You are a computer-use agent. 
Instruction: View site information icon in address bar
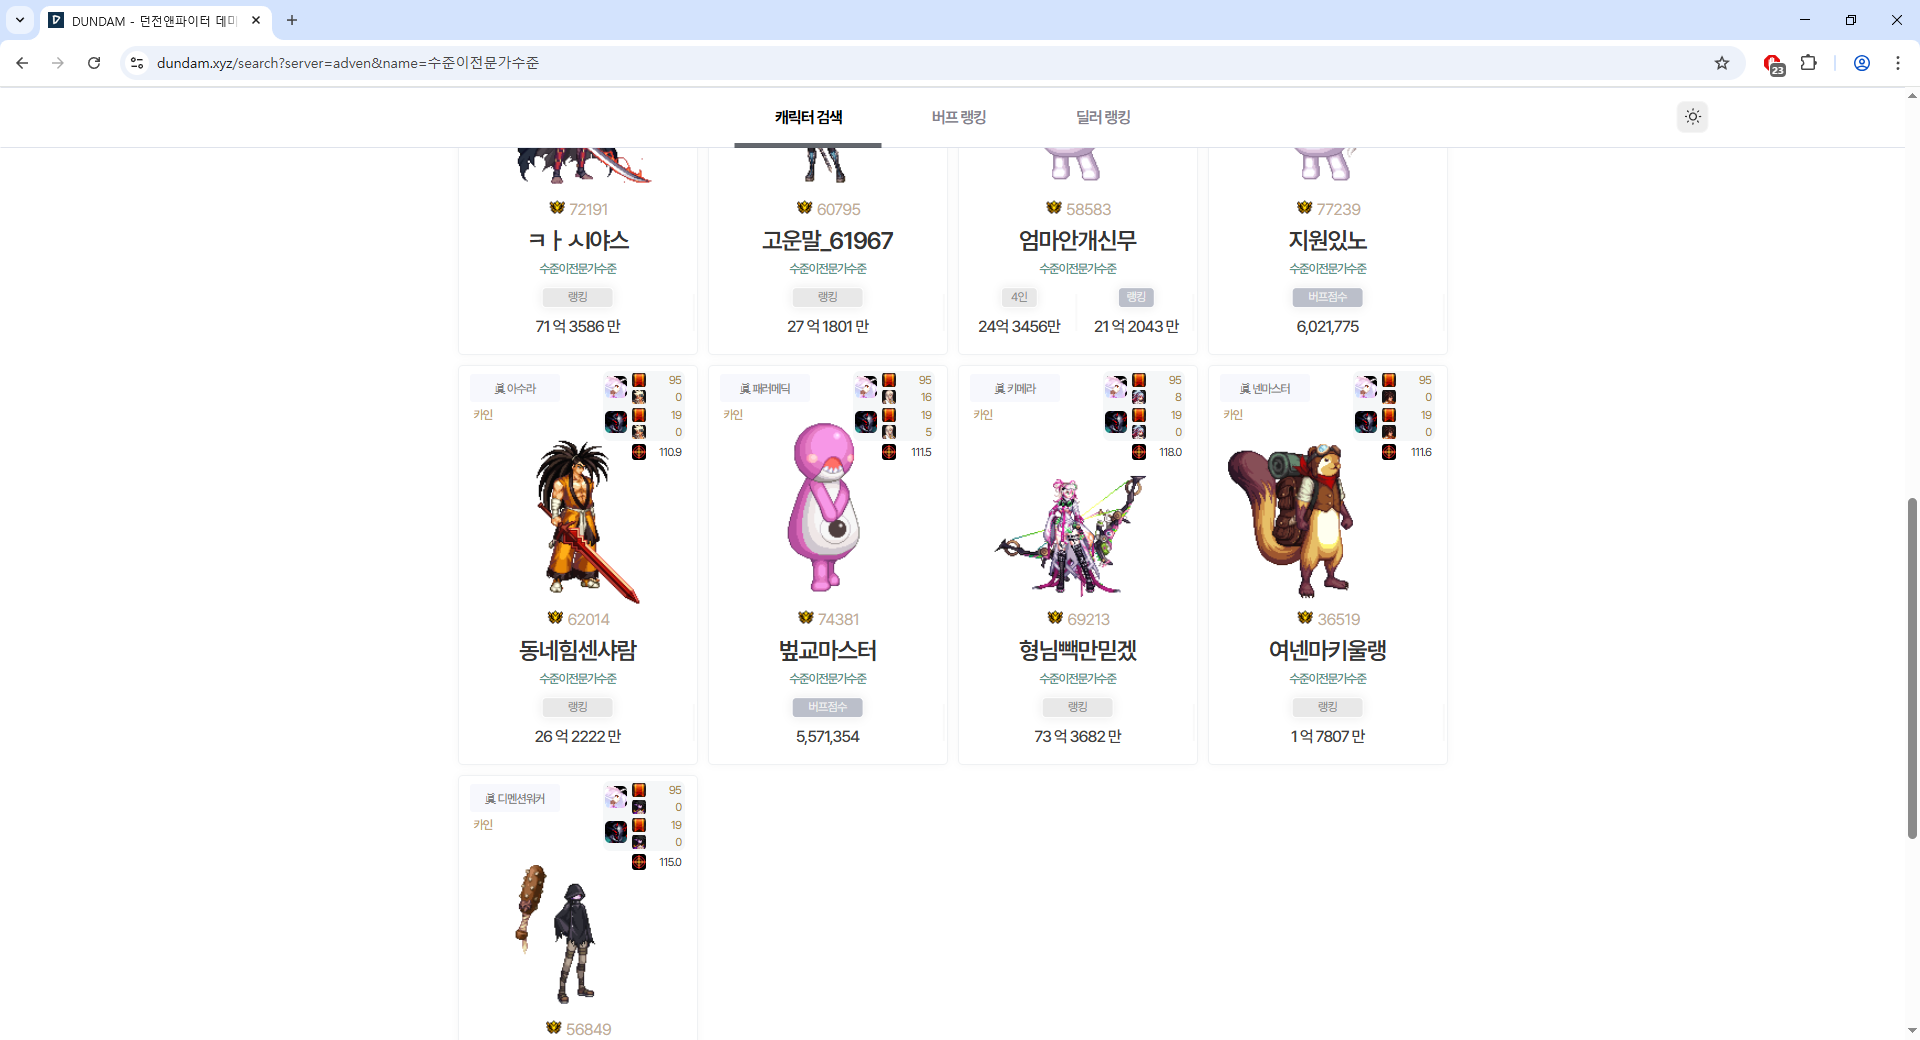click(x=137, y=63)
